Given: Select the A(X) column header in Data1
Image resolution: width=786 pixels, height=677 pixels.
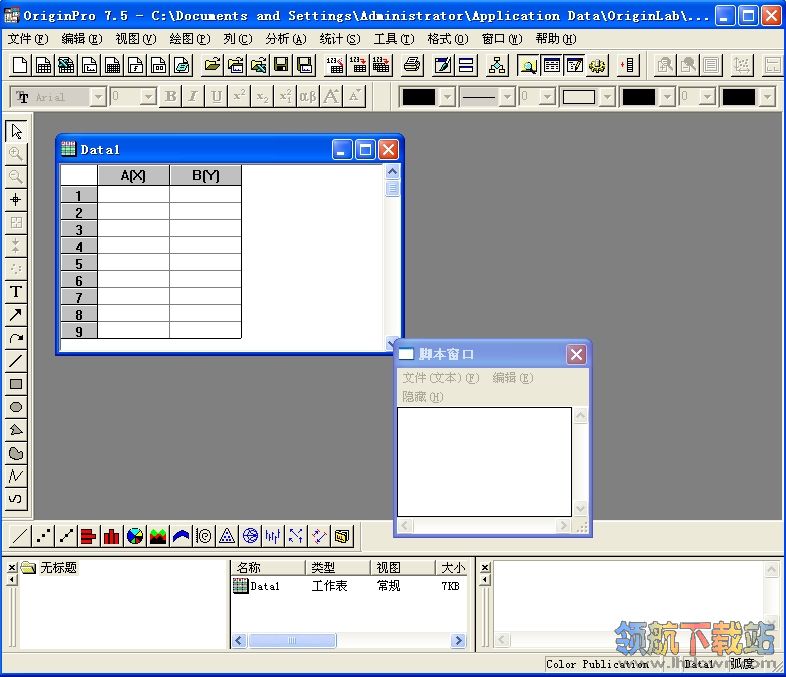Looking at the screenshot, I should (x=133, y=175).
